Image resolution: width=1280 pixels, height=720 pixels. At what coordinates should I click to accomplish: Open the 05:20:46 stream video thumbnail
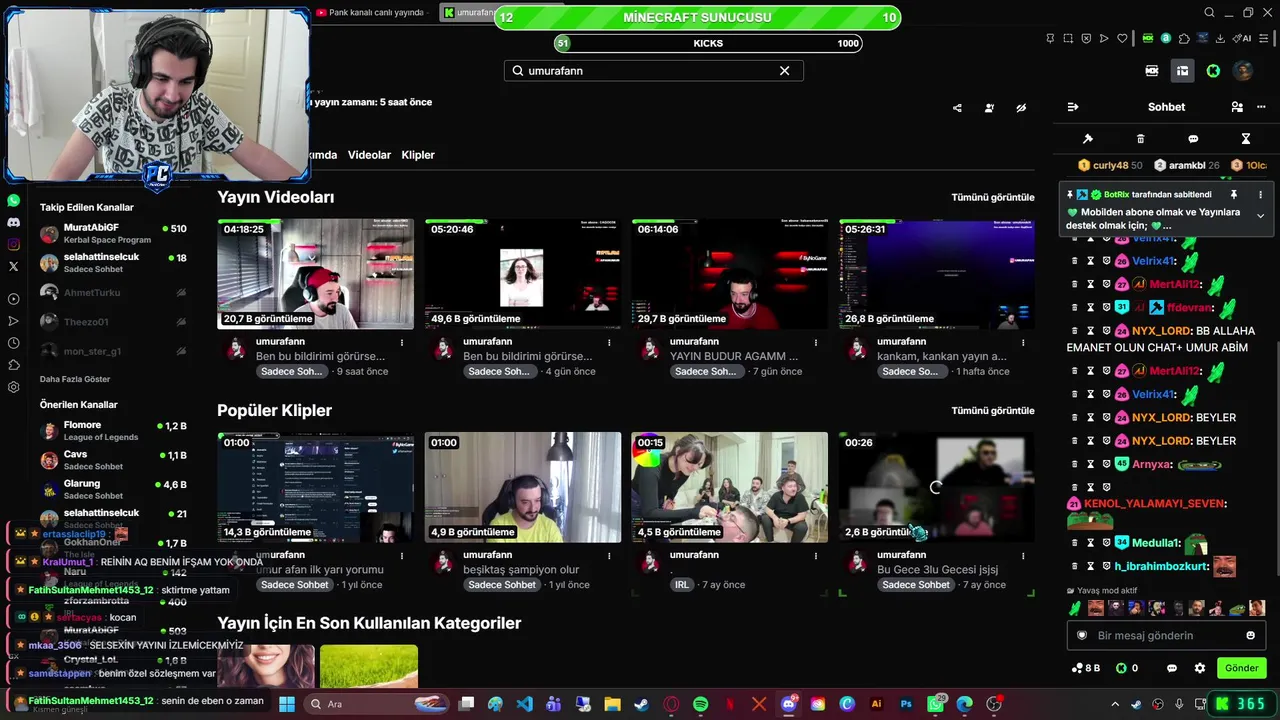pyautogui.click(x=522, y=274)
